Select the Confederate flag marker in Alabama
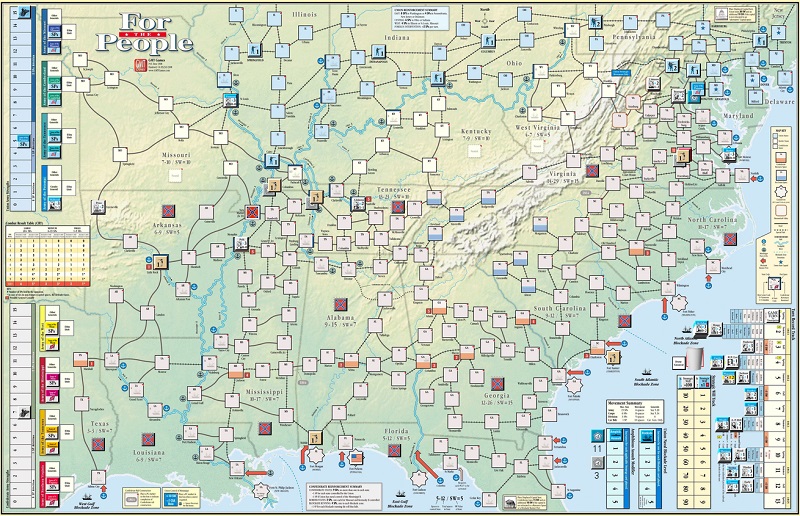 tap(341, 305)
